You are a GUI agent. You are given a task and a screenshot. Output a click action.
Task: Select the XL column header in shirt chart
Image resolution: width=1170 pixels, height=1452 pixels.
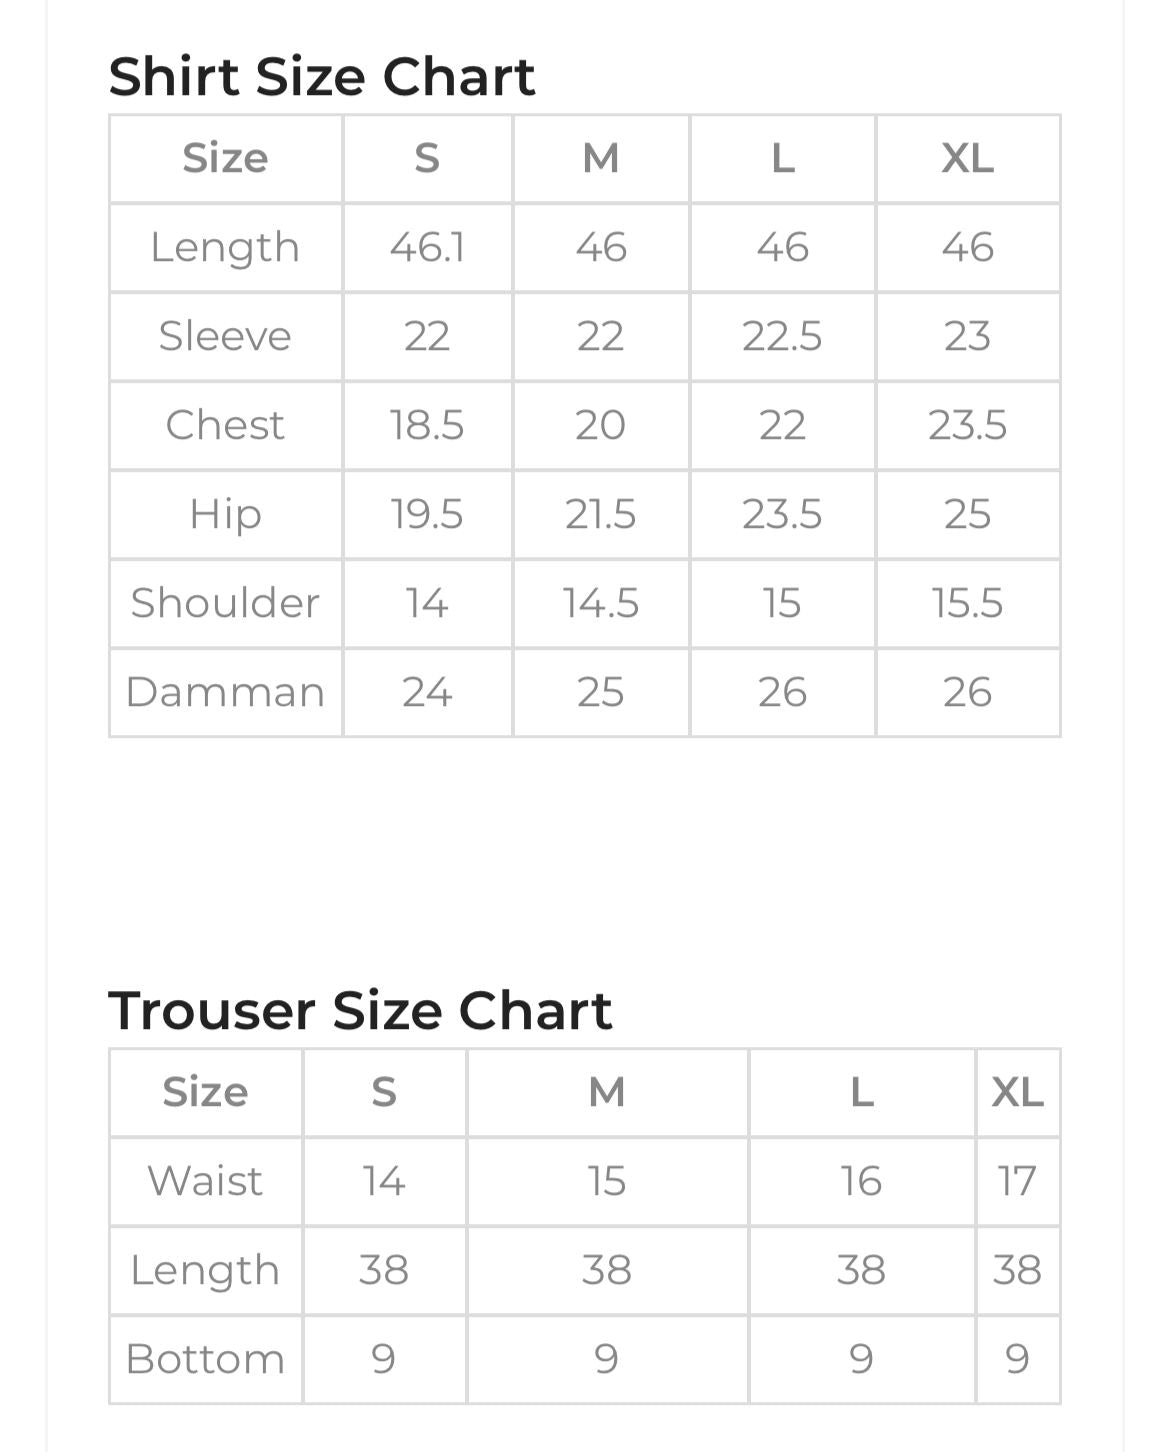coord(967,158)
